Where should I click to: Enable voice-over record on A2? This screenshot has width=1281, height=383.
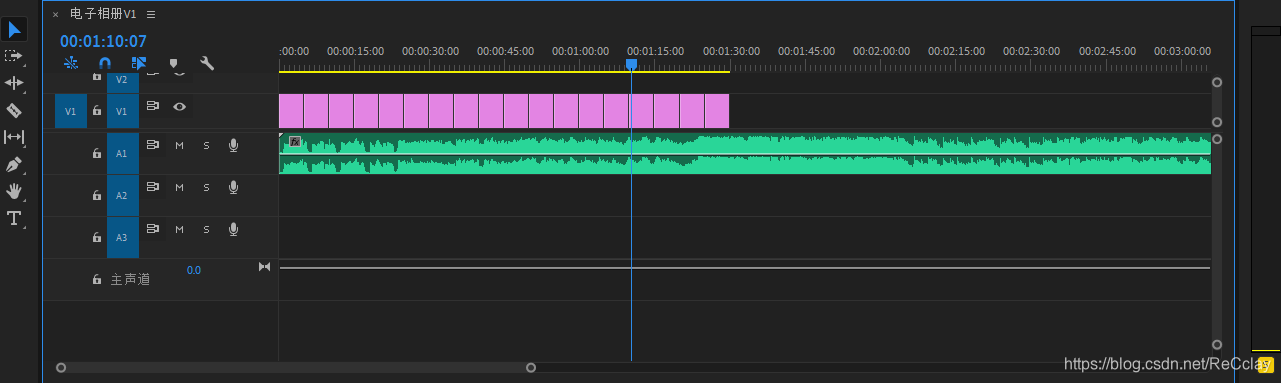(233, 187)
